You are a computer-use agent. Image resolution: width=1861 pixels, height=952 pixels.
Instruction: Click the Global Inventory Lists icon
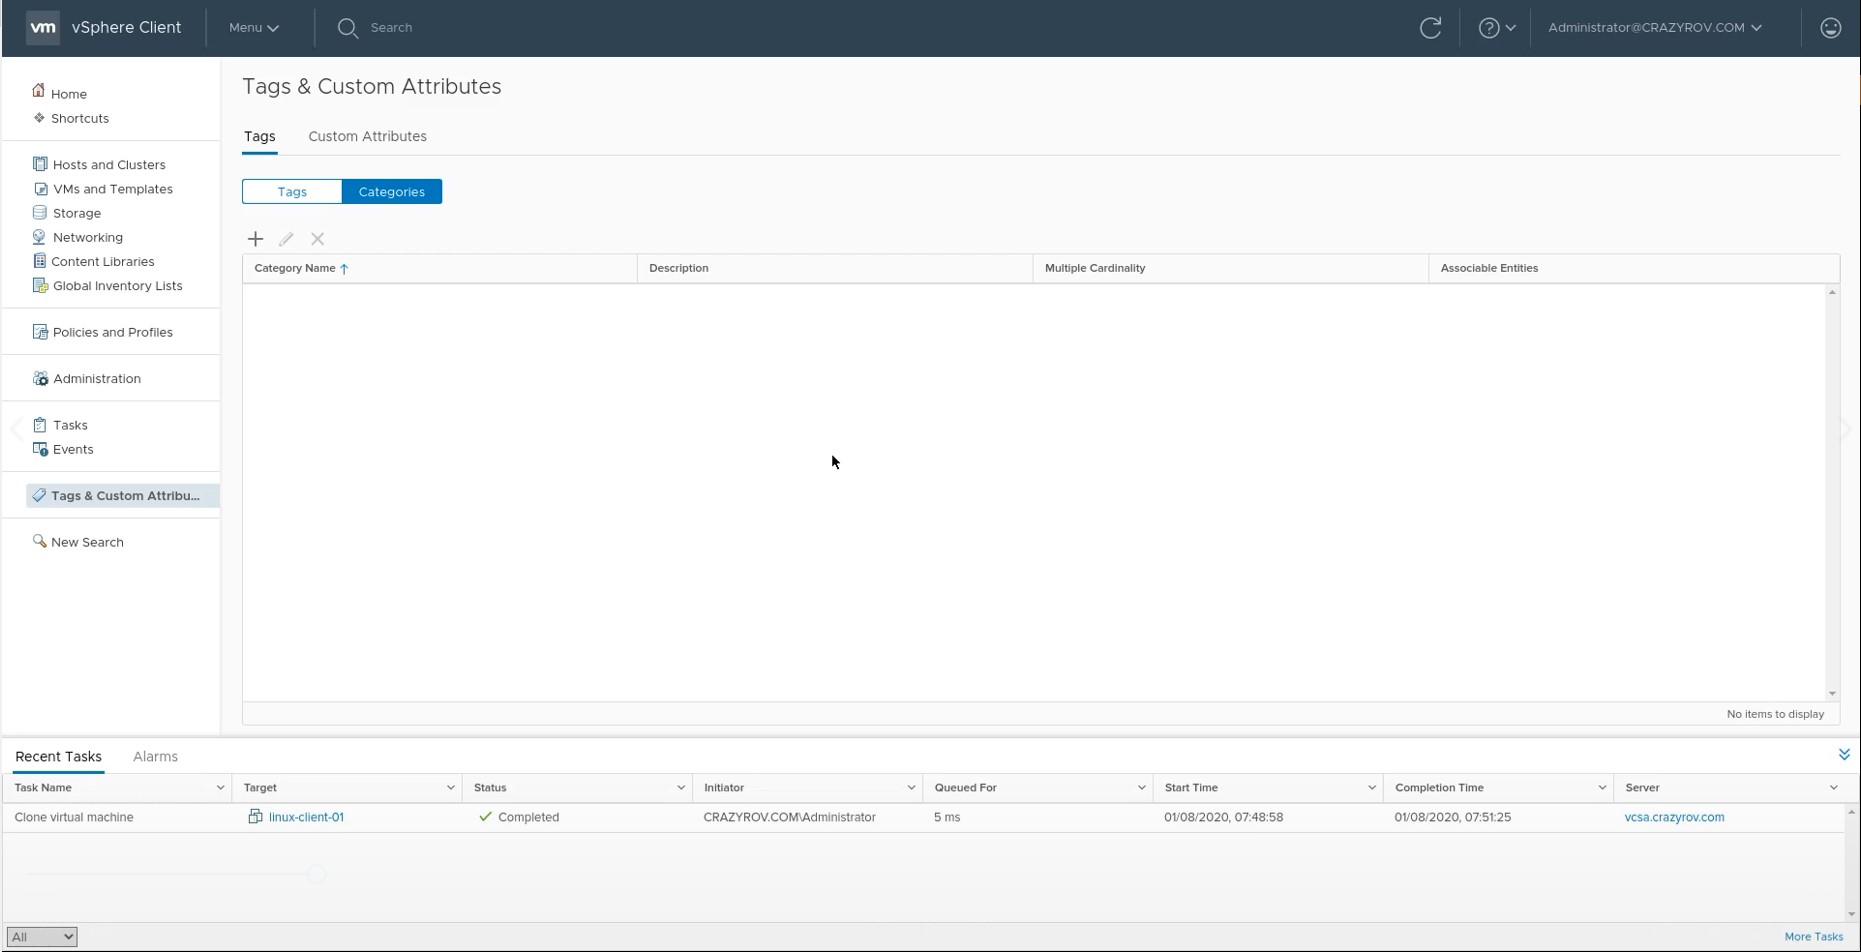click(x=40, y=285)
